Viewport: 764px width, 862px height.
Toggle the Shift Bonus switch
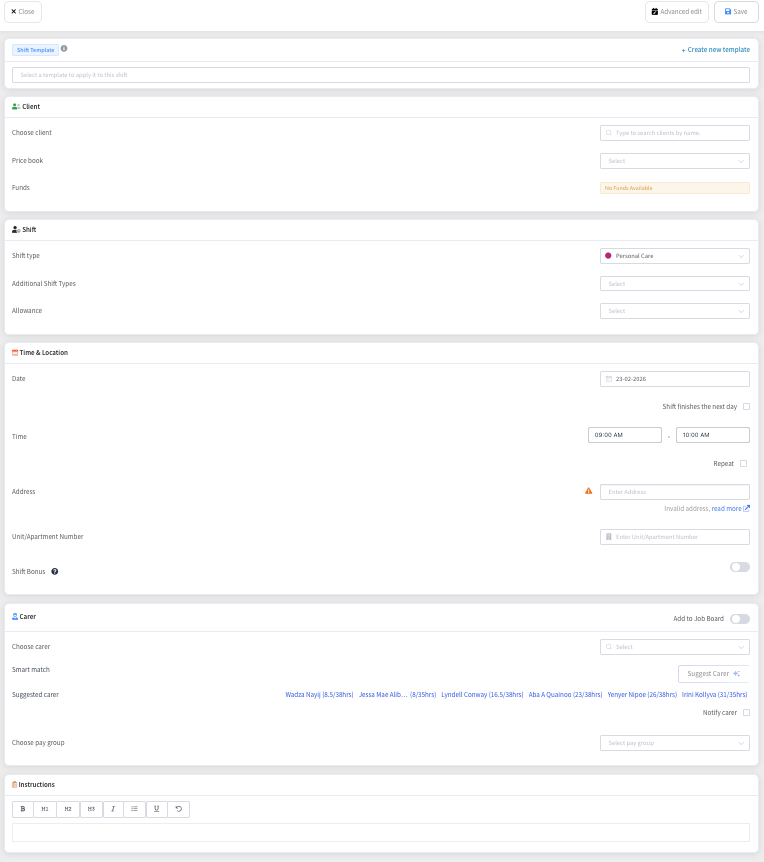739,567
